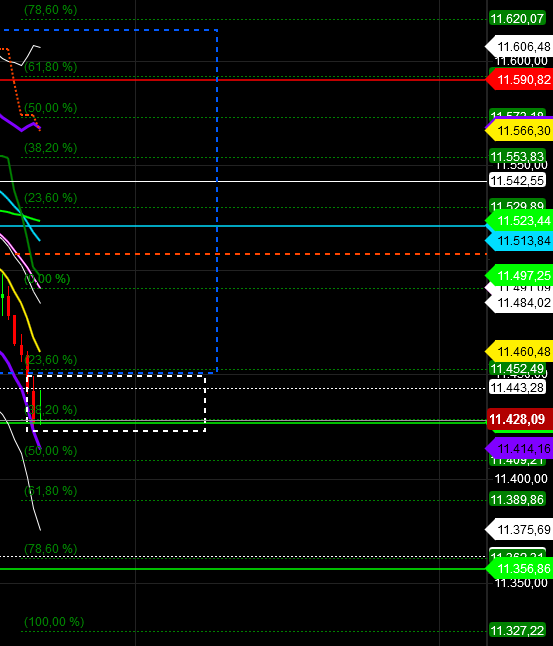
Task: Select the lower (50,00 %) Fibonacci label
Action: point(51,451)
